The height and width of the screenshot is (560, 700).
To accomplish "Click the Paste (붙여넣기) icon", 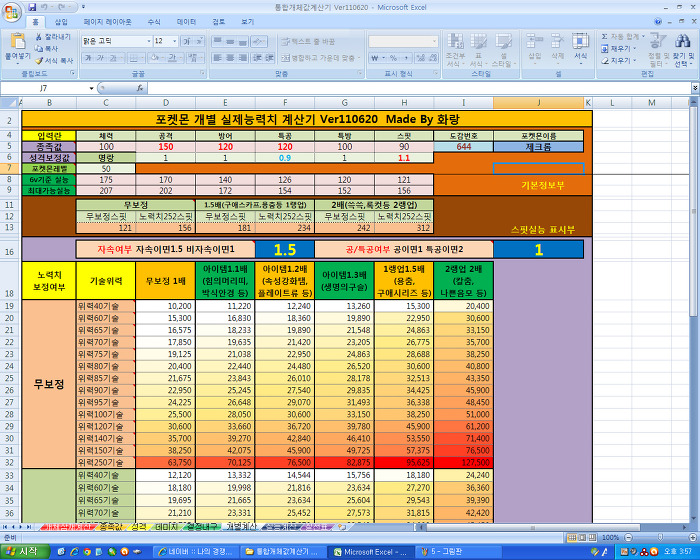I will coord(17,45).
